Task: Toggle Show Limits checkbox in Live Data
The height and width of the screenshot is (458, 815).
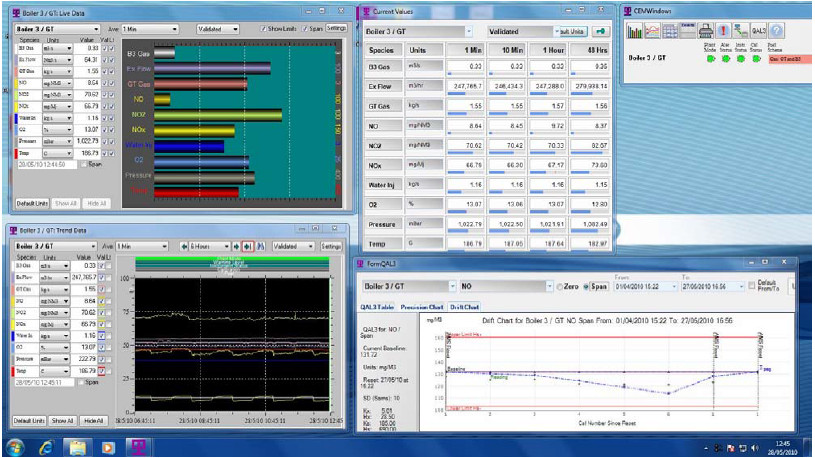Action: [x=264, y=28]
